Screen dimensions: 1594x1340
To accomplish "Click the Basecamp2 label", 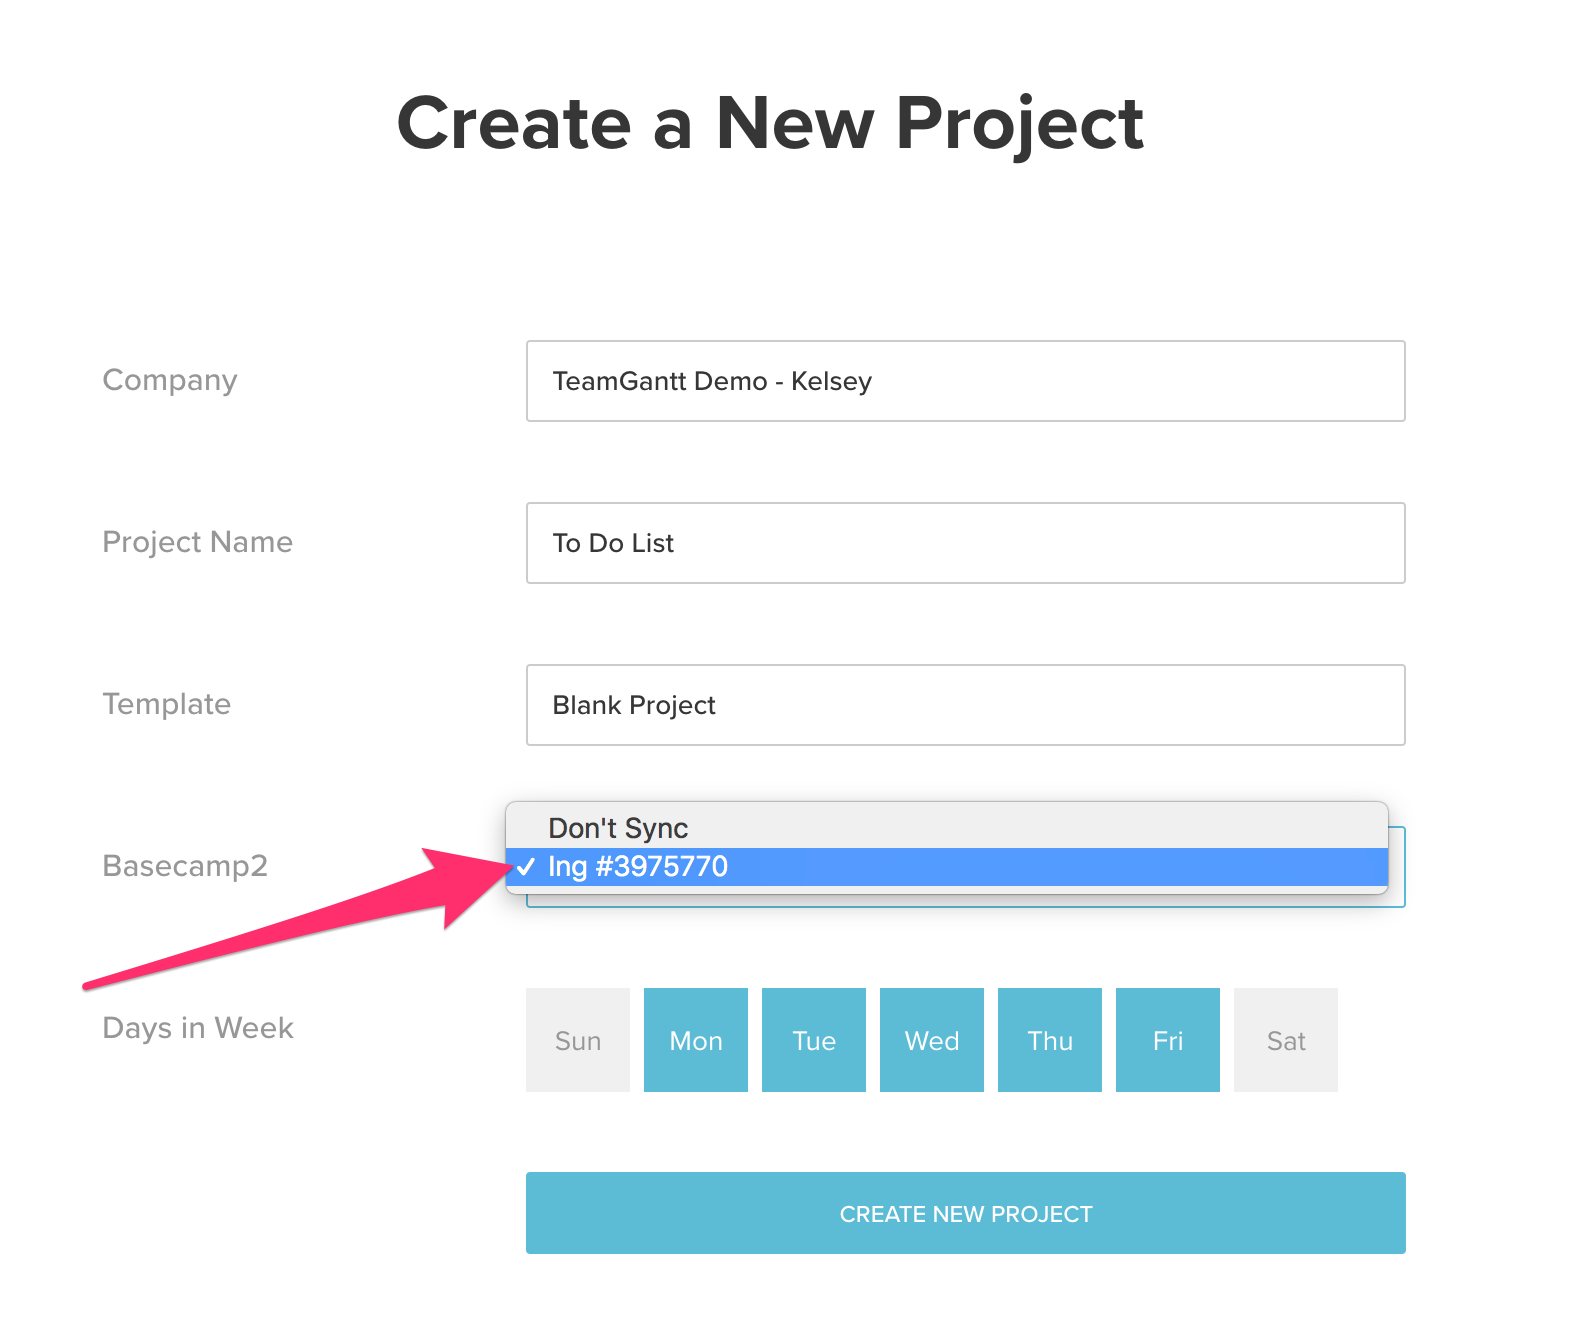I will [x=185, y=866].
